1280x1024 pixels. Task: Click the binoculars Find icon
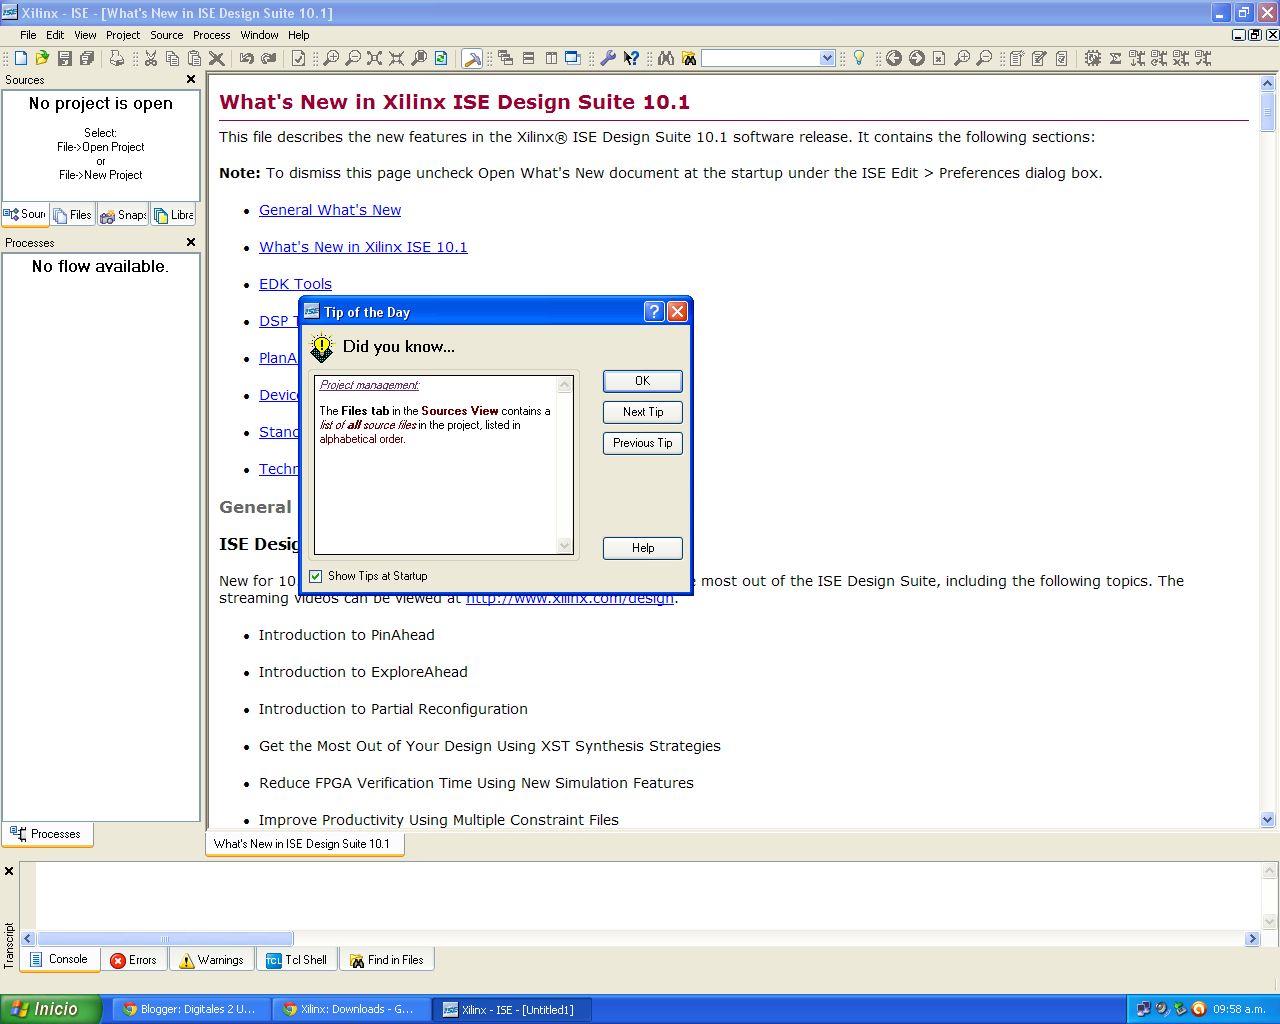[666, 58]
